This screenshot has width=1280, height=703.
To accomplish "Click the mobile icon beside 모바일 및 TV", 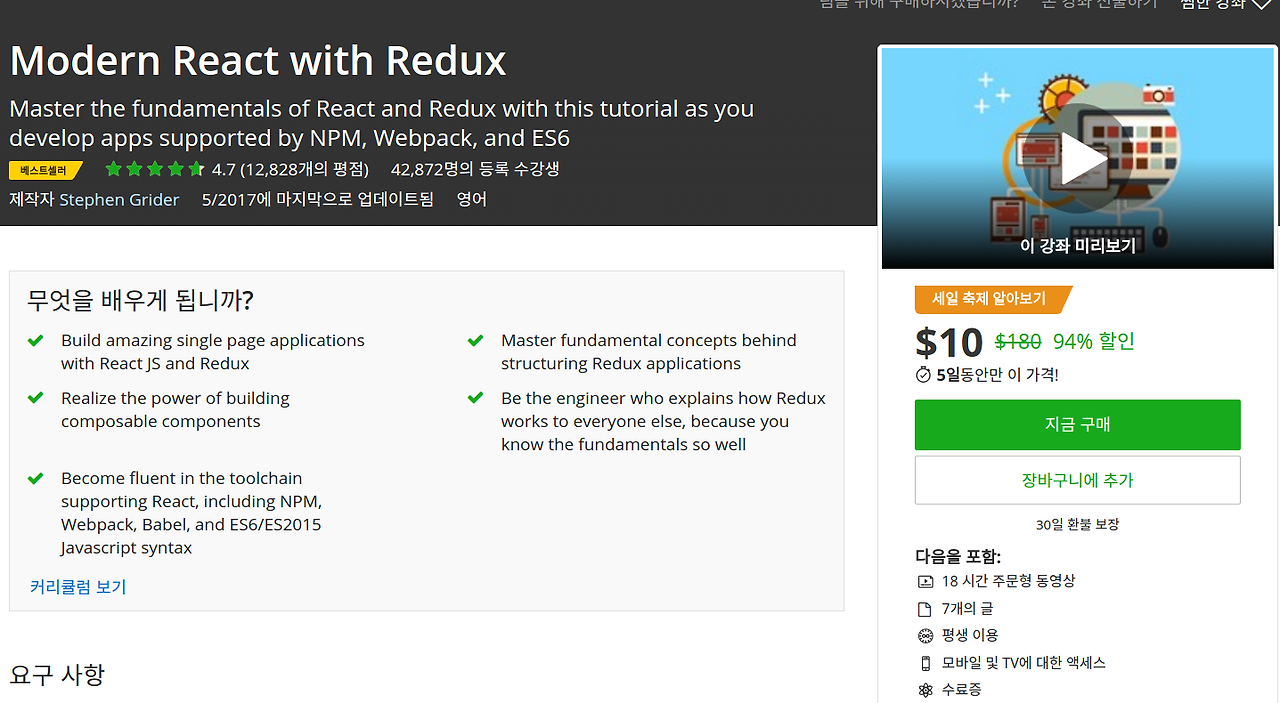I will click(925, 663).
